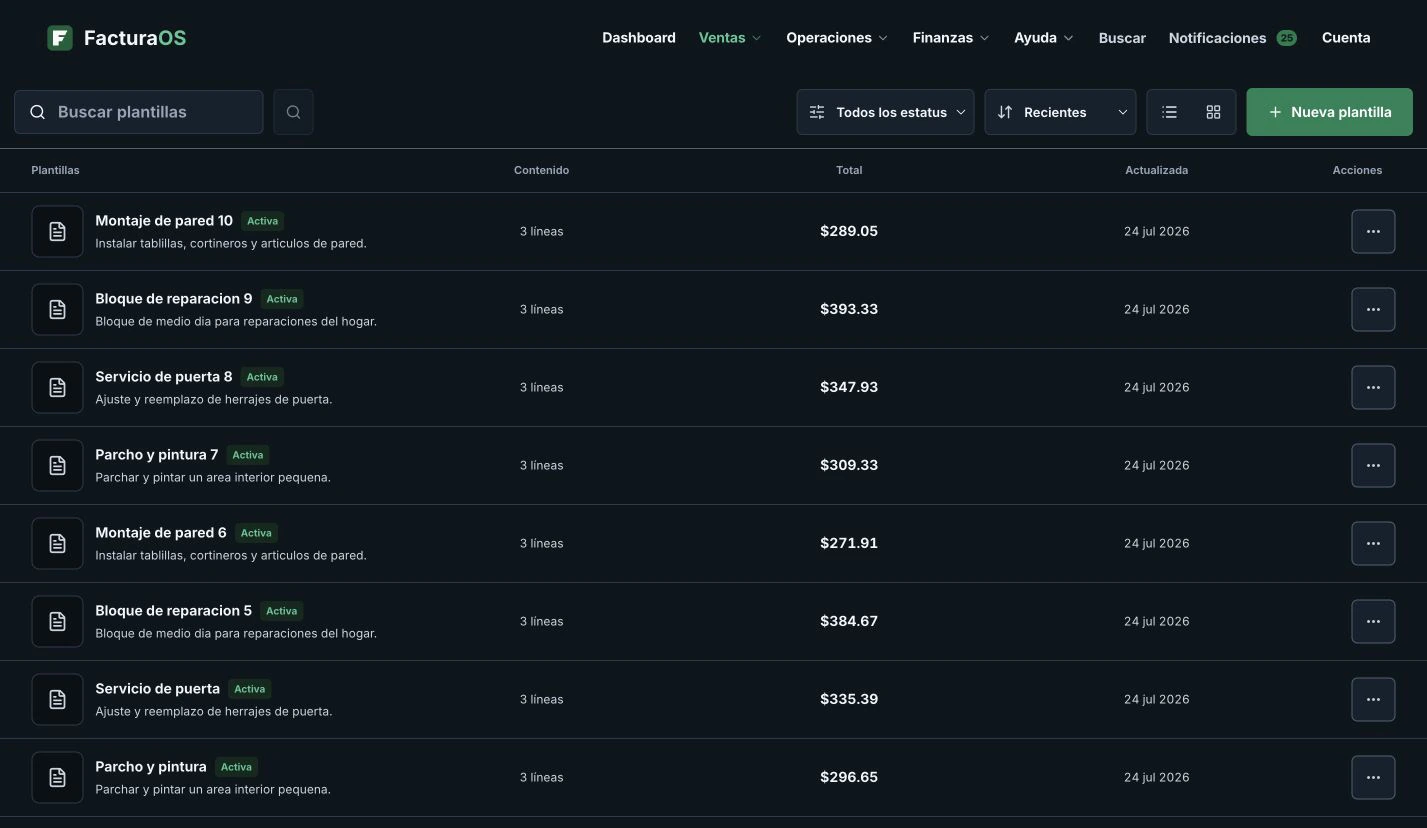
Task: Expand the Ventas navigation menu
Action: coord(730,38)
